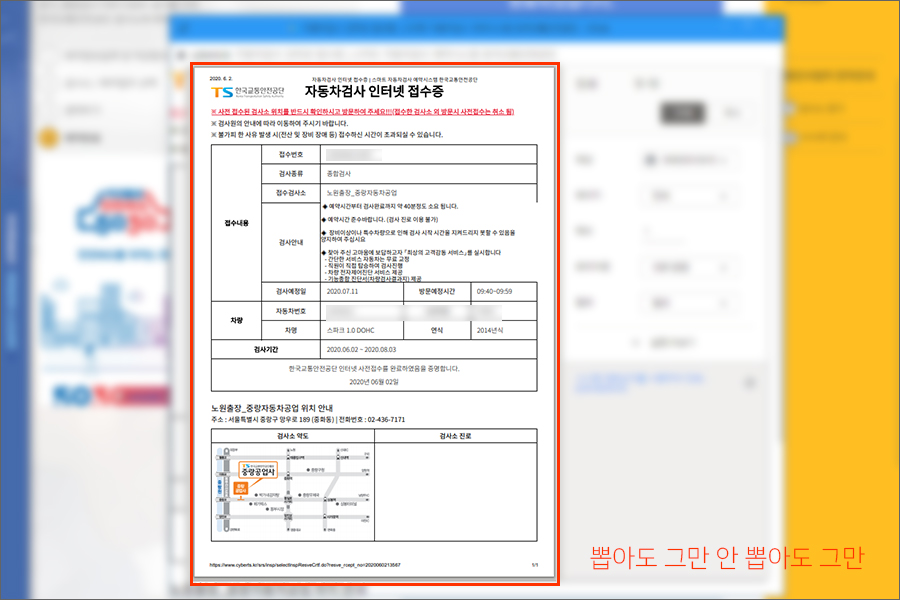Click the dark button in blurred print panel
The image size is (900, 600).
click(682, 113)
